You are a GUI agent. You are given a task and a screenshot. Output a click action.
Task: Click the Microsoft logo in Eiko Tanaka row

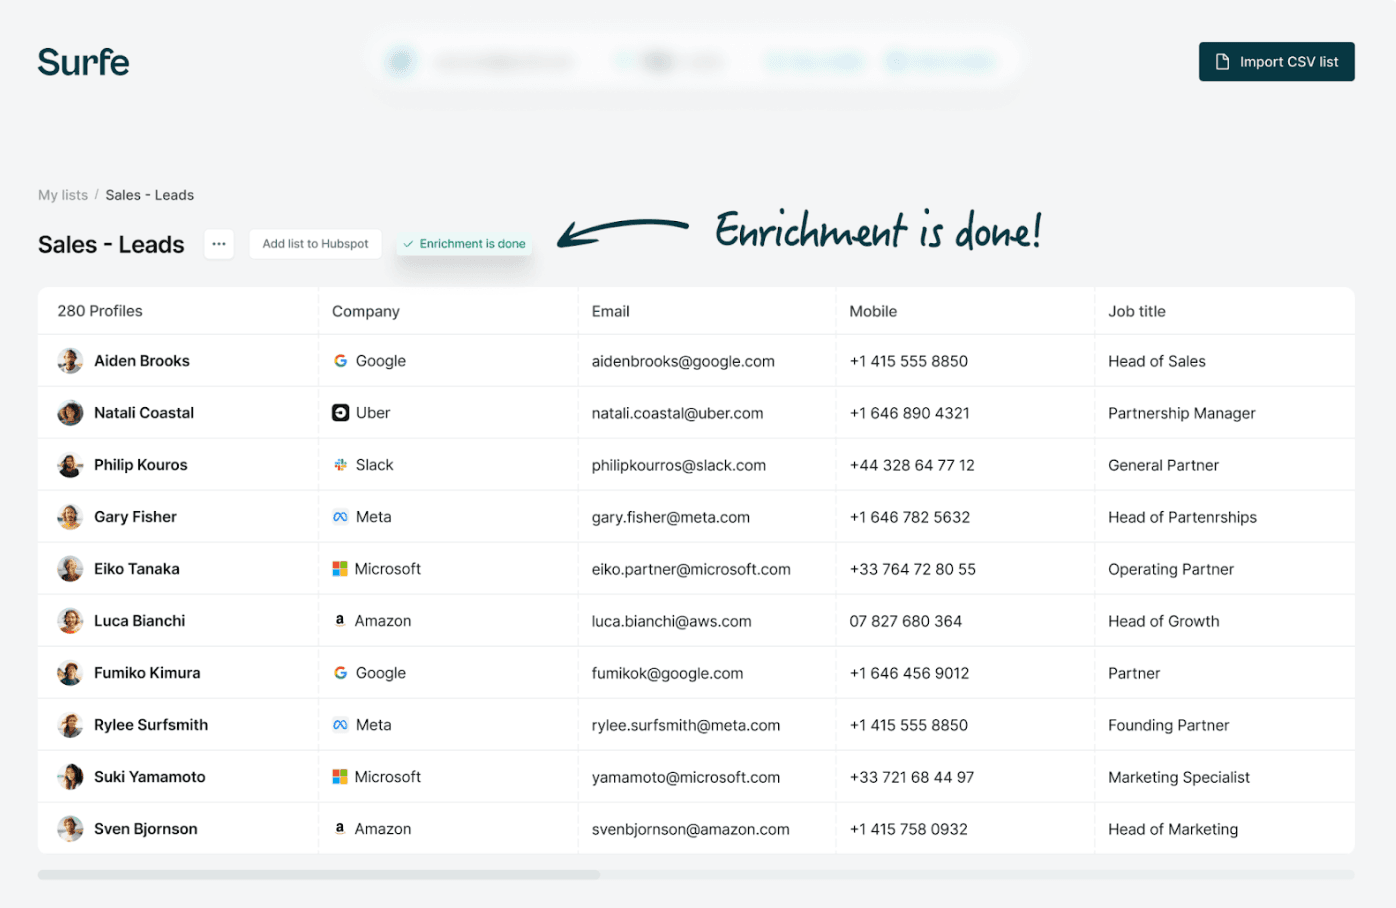click(x=340, y=569)
